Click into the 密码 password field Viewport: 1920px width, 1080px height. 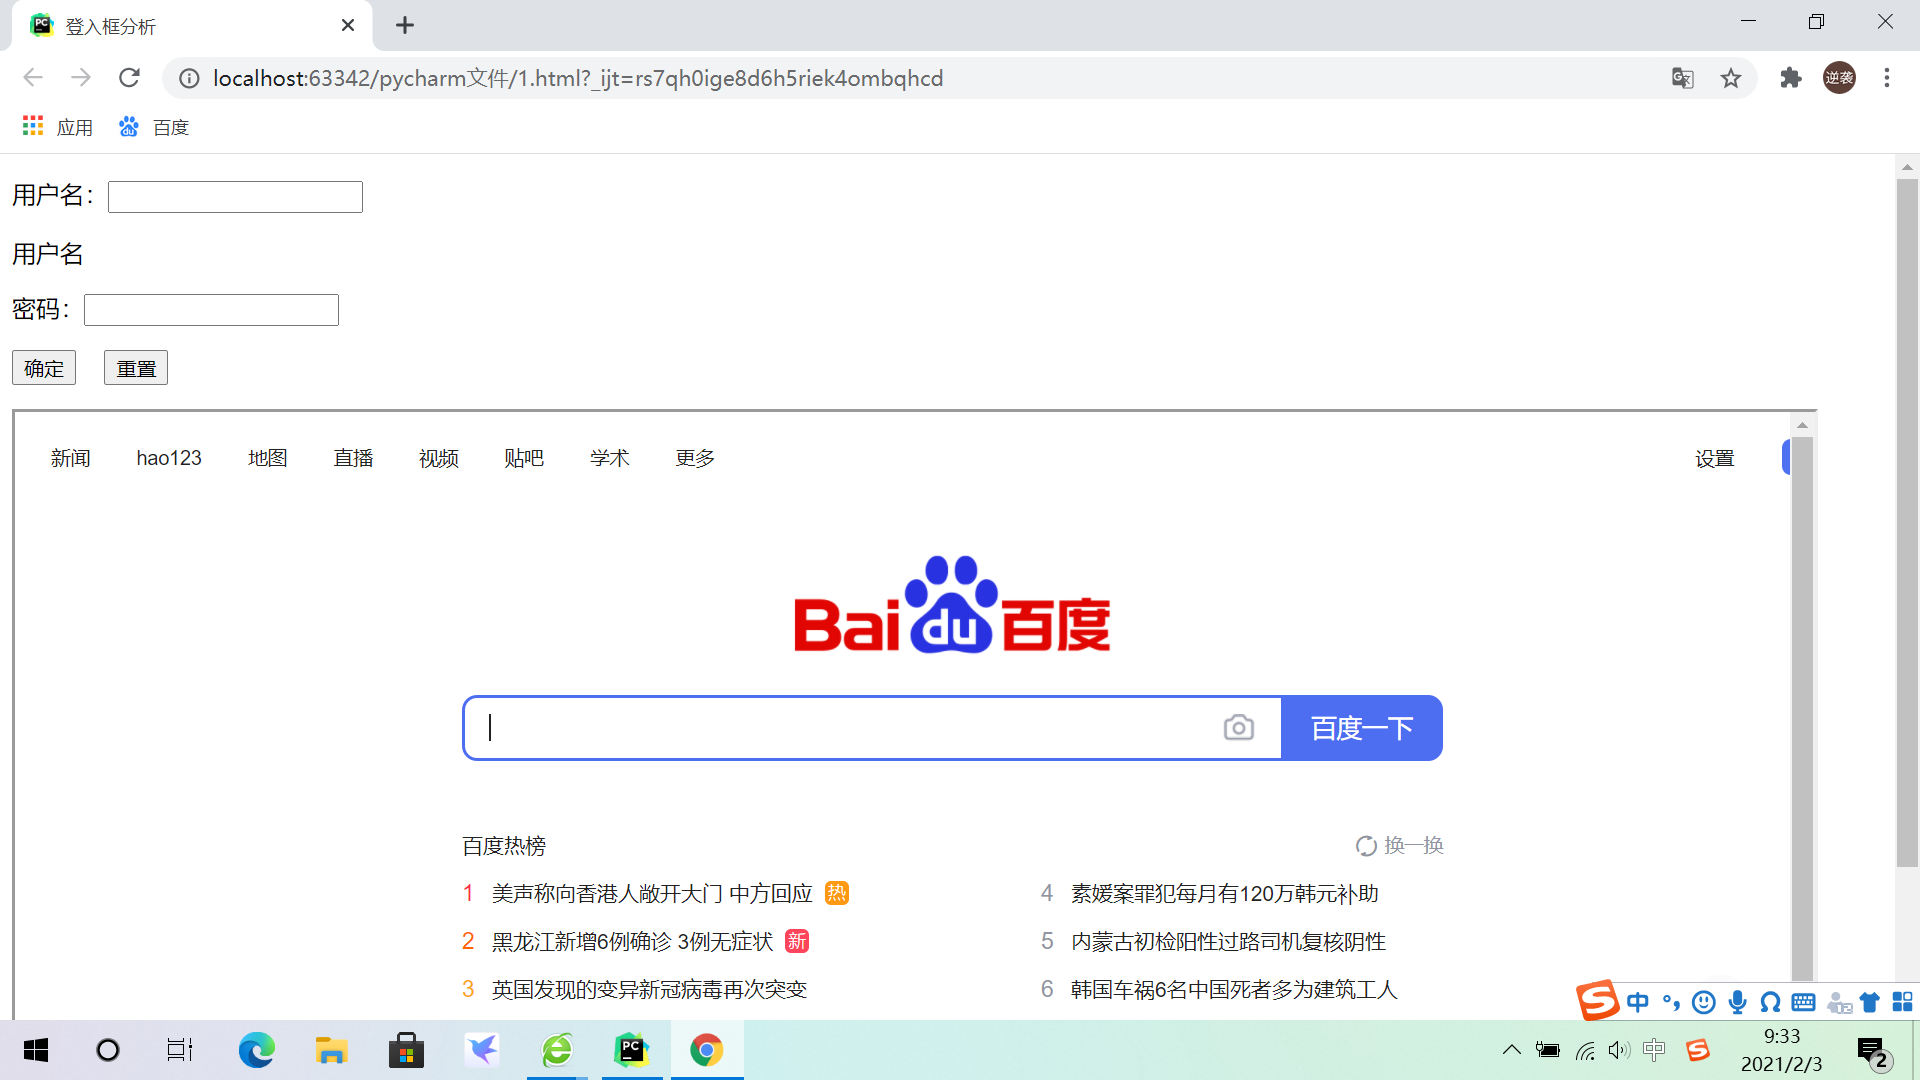point(211,310)
